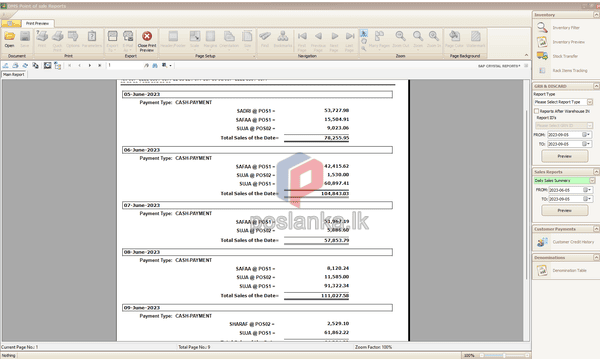600x360 pixels.
Task: Collapse the Customer Payments section
Action: click(x=596, y=229)
